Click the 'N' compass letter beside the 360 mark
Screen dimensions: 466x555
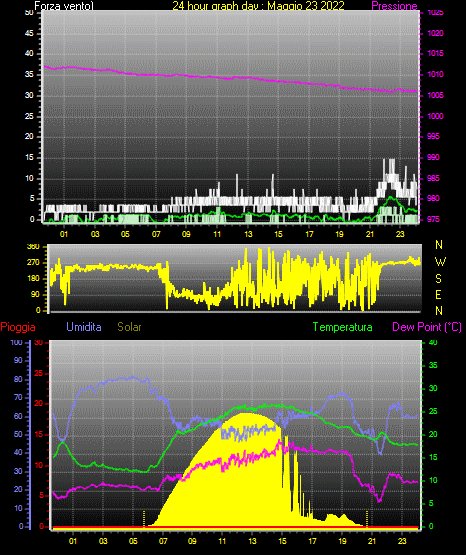[x=439, y=245]
